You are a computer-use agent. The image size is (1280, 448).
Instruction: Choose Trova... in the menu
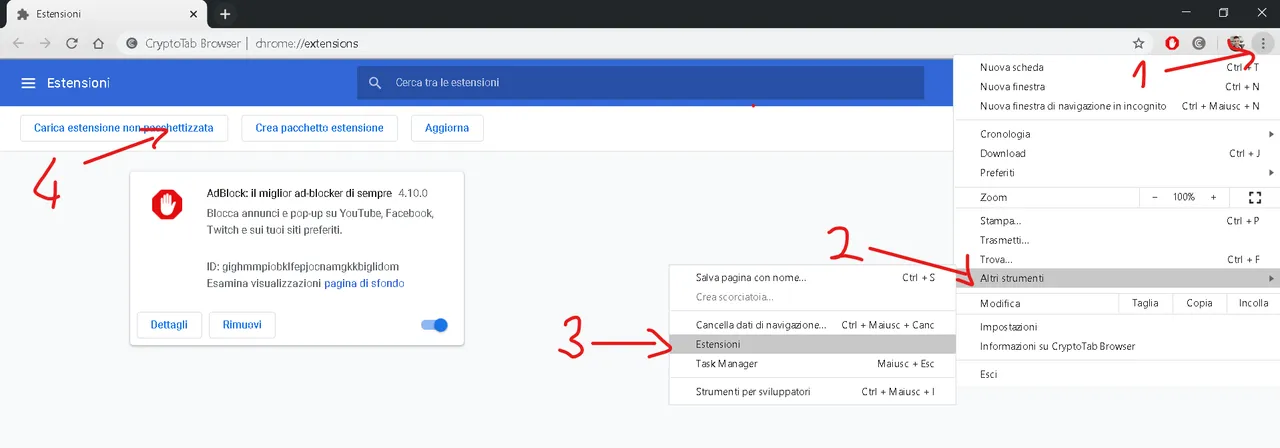pyautogui.click(x=1116, y=259)
